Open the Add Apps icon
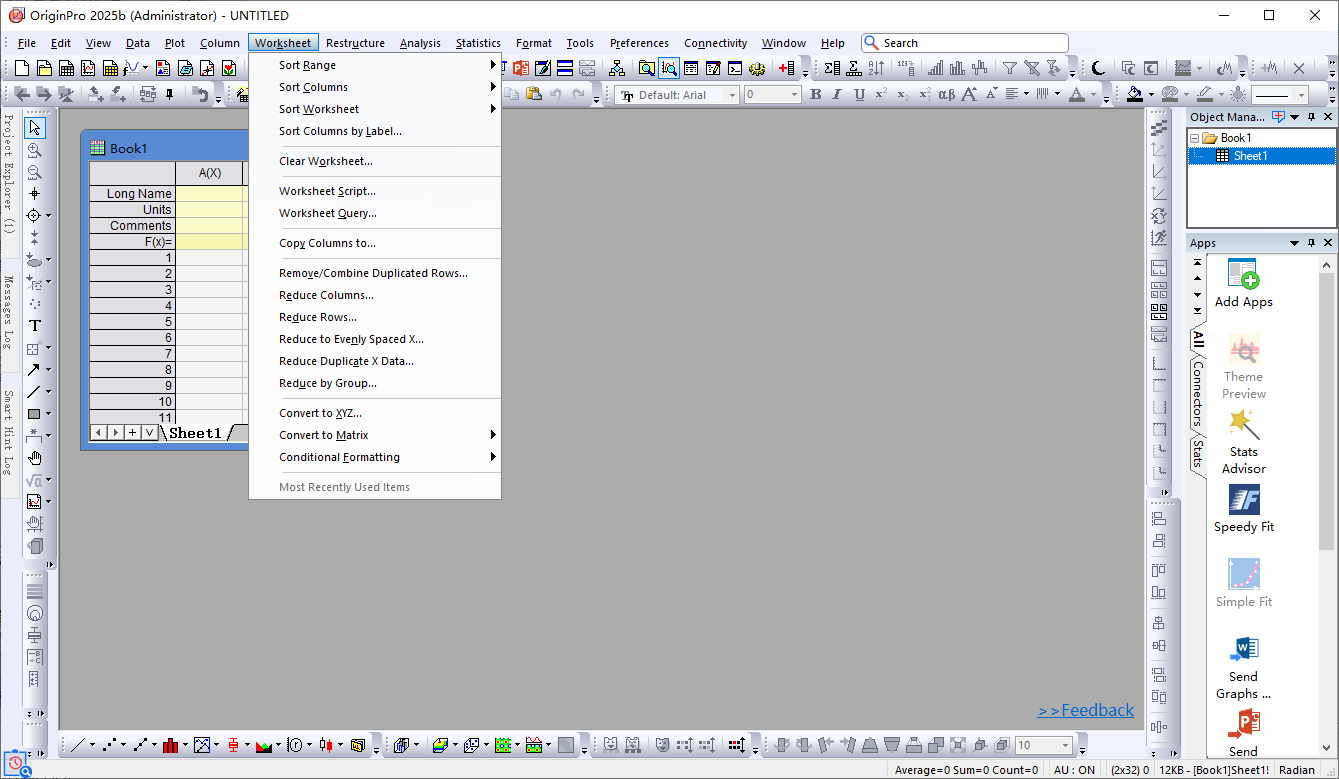 (1243, 284)
